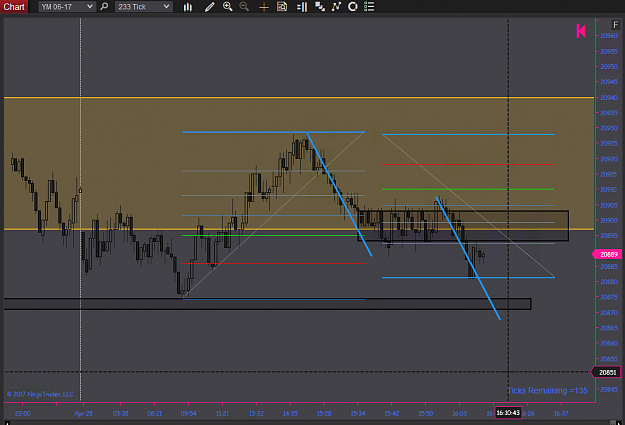
Task: Open the Chart tab label
Action: pos(14,6)
